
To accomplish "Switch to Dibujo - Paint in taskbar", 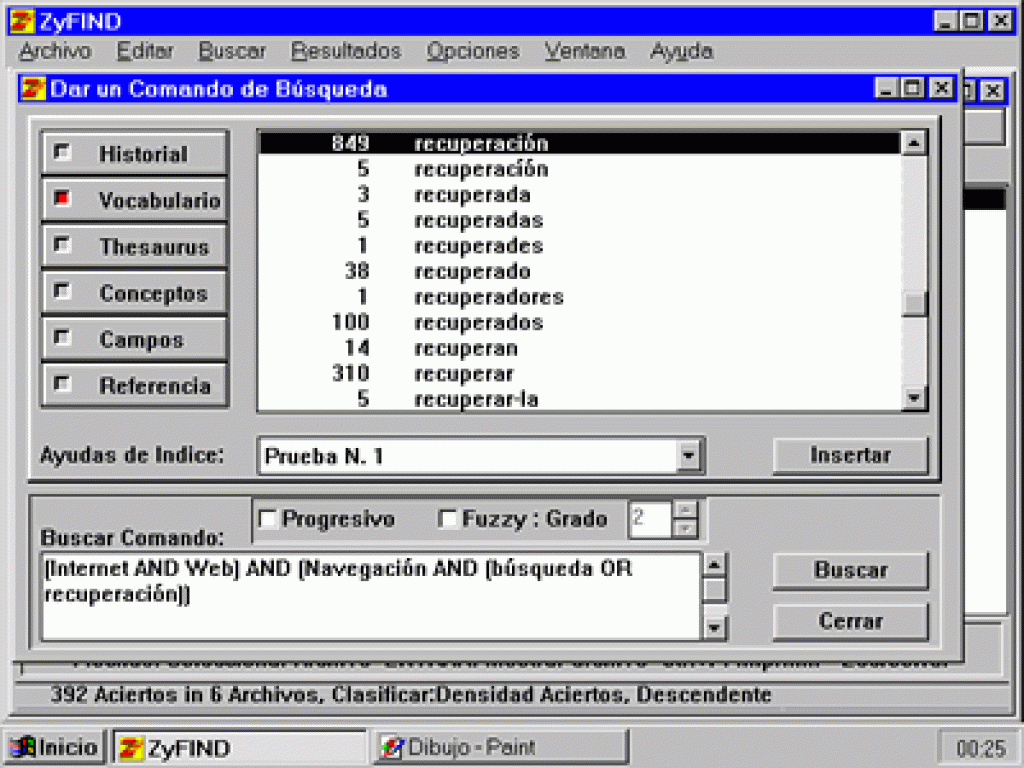I will 500,747.
